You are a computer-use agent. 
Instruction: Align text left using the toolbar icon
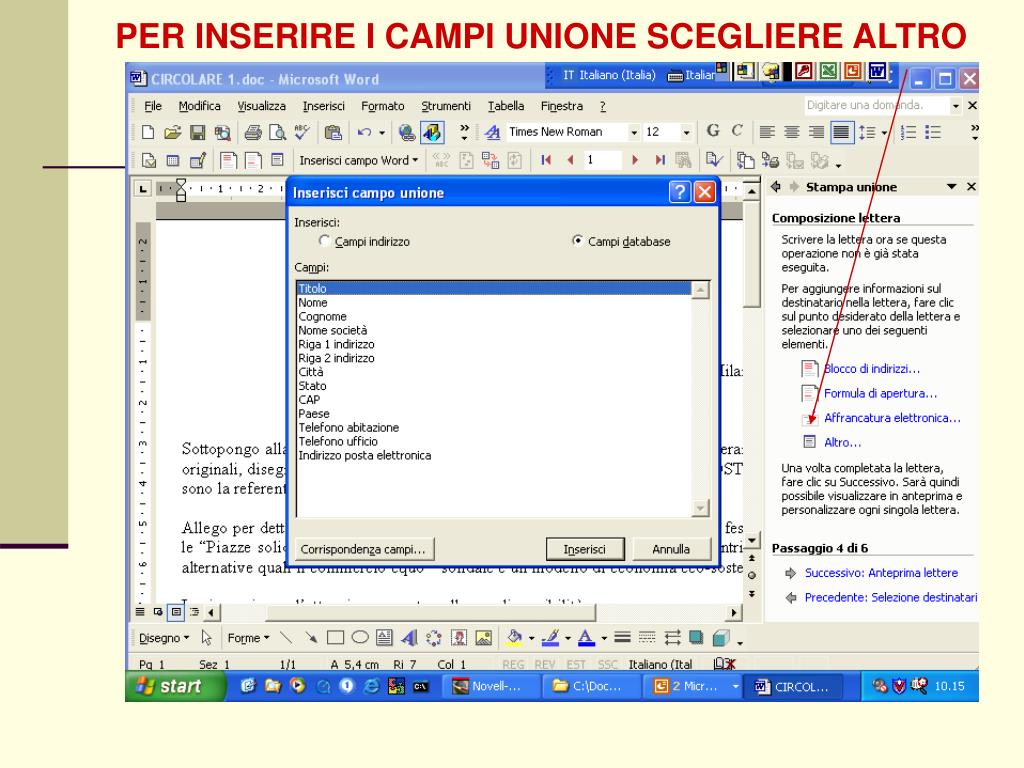click(x=767, y=133)
